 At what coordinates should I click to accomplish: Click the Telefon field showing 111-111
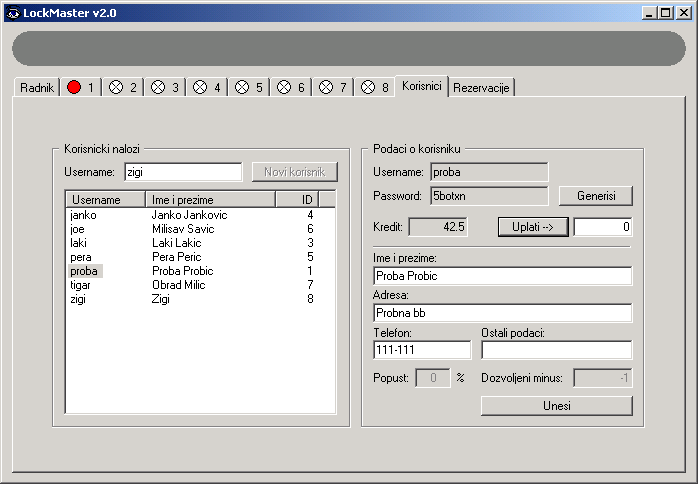[422, 350]
